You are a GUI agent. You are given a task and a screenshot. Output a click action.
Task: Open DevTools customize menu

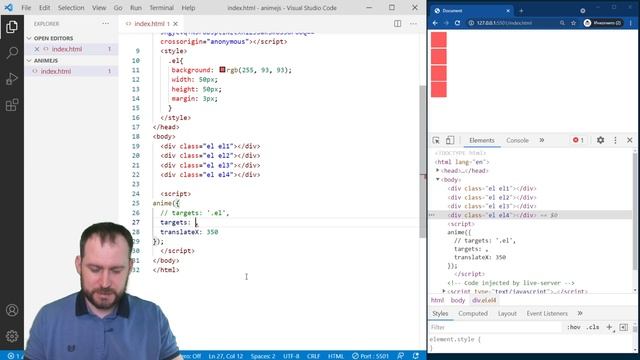615,140
